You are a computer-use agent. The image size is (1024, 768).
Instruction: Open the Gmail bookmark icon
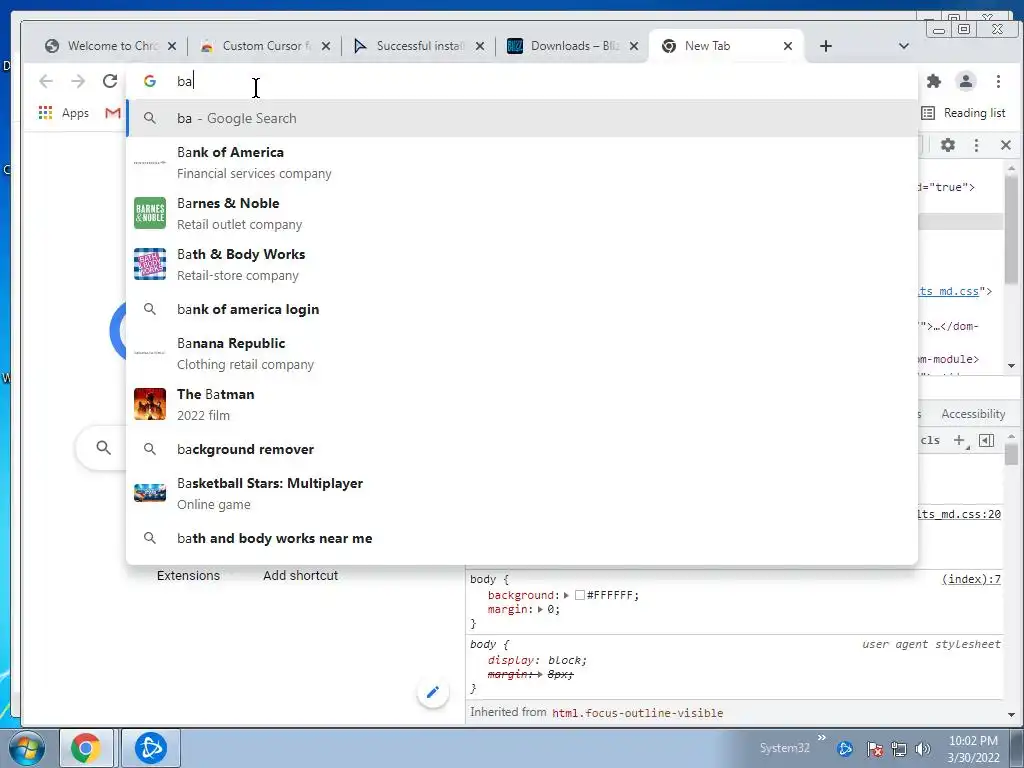[113, 113]
